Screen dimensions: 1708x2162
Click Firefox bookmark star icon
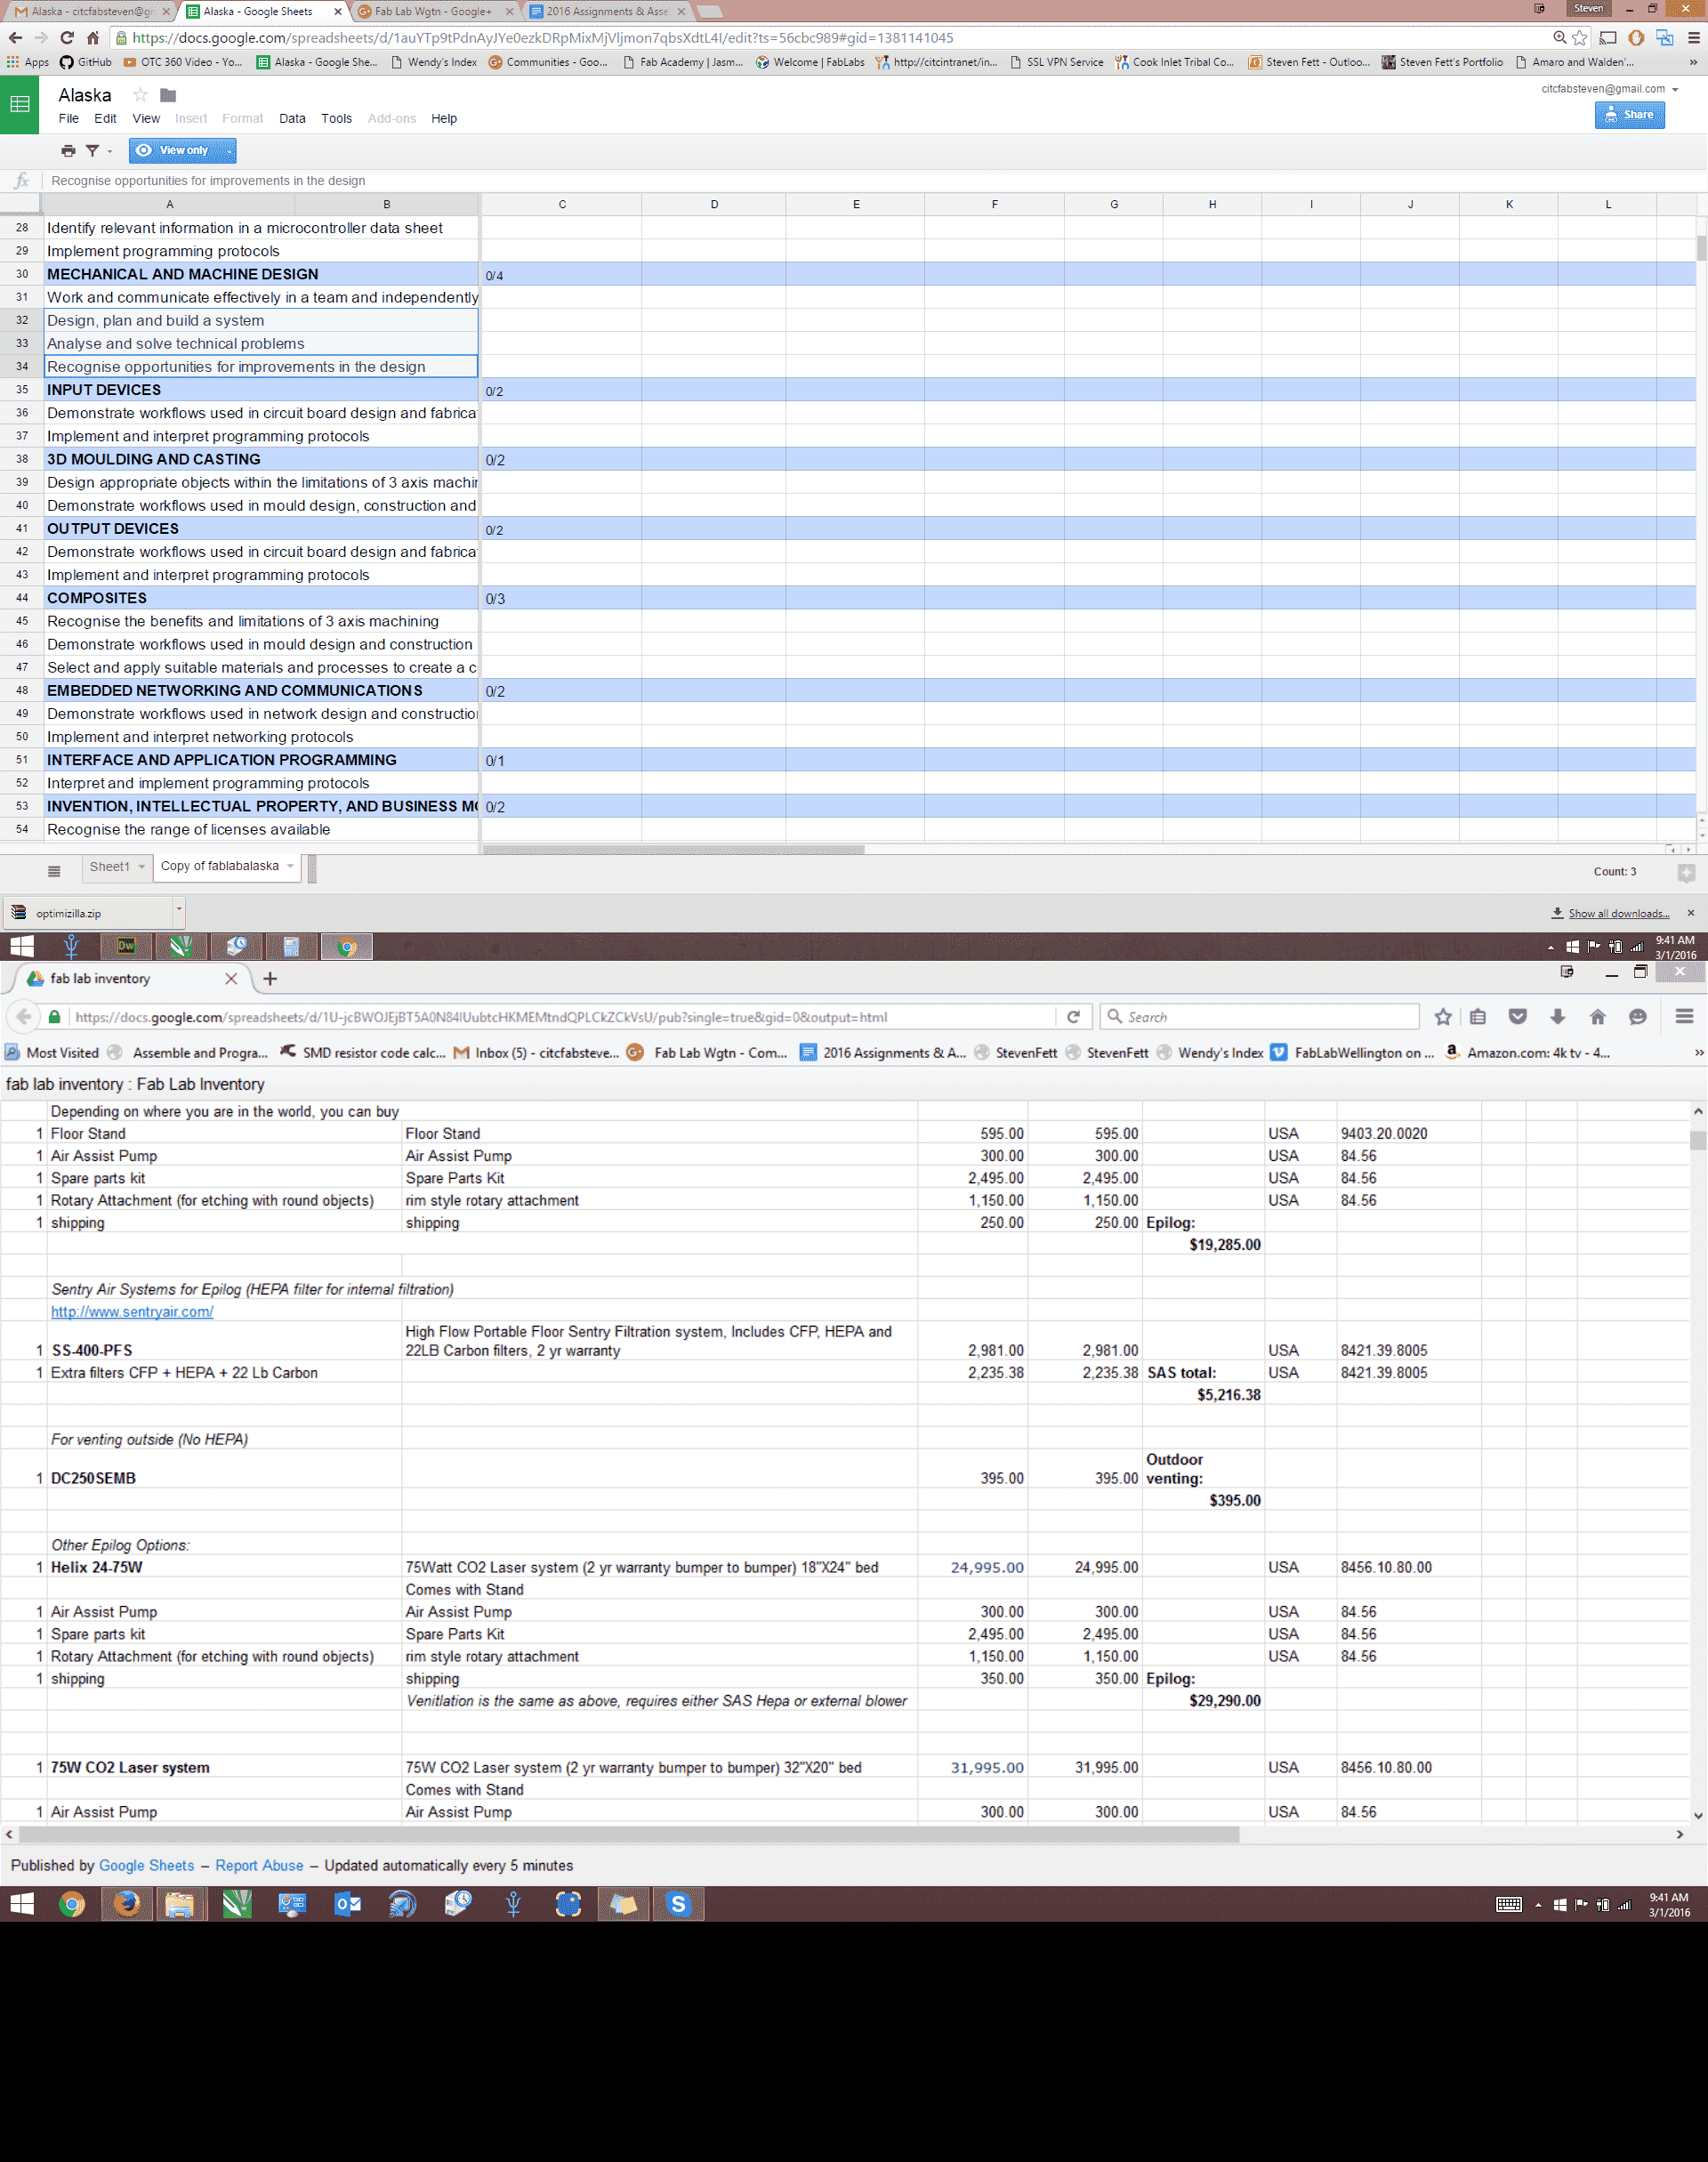[1443, 1017]
